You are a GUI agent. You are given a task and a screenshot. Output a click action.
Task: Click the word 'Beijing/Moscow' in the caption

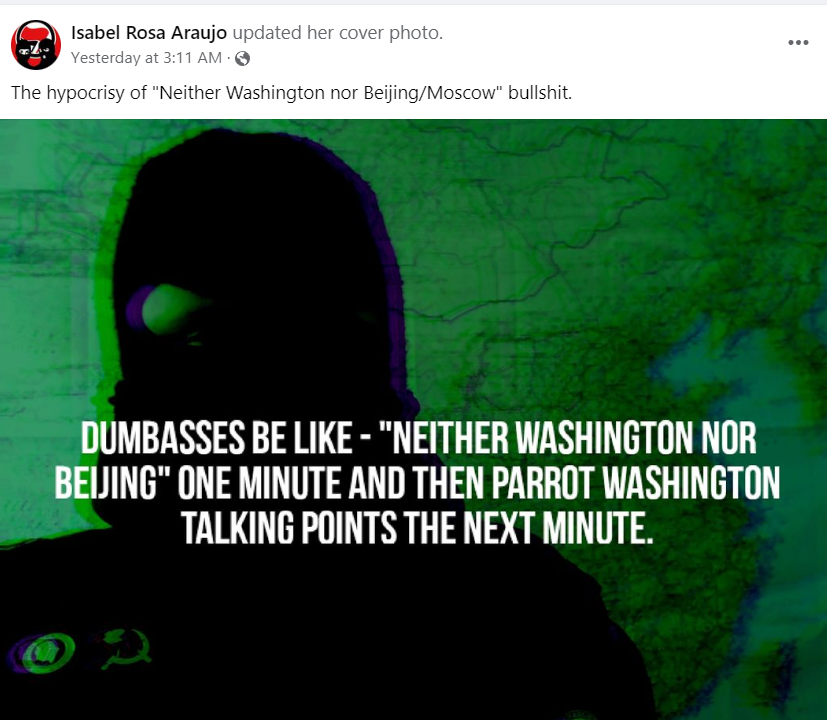430,93
